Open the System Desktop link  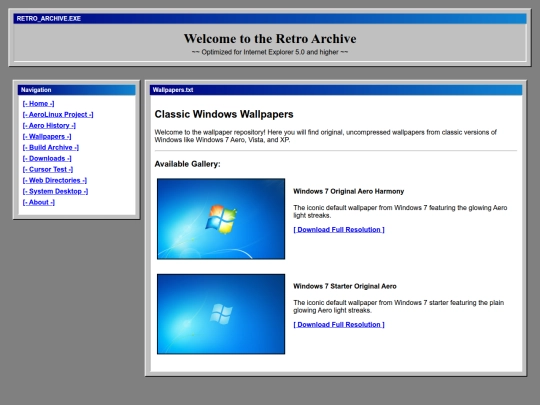(x=55, y=191)
